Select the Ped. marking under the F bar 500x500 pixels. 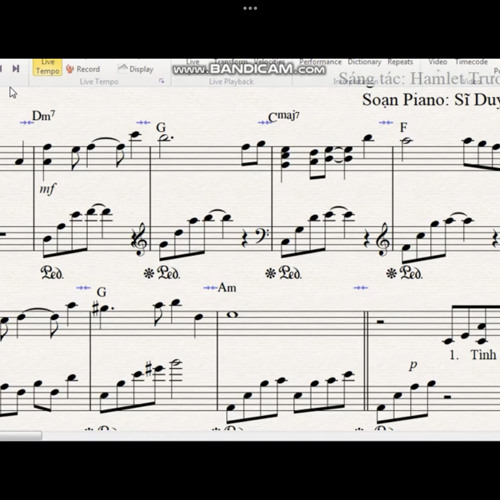click(x=411, y=273)
